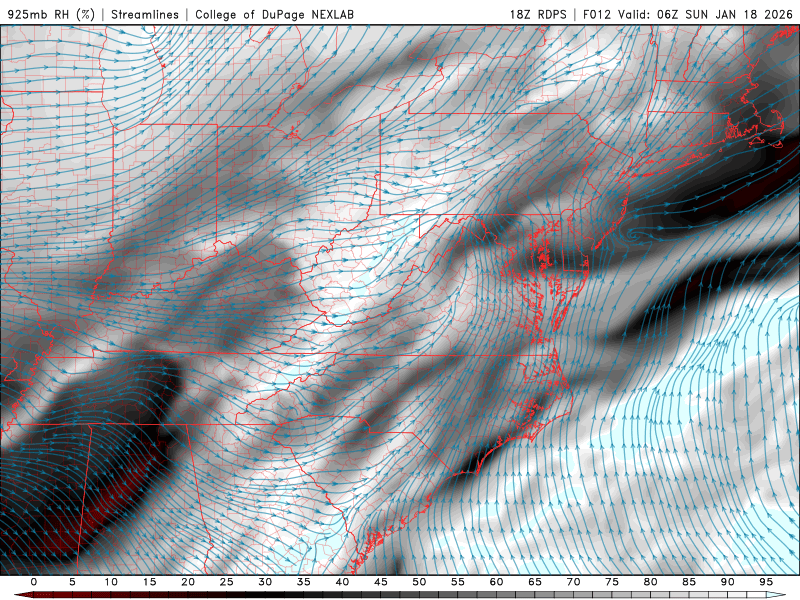
Task: Click the "Streamlines" header label
Action: tap(145, 14)
